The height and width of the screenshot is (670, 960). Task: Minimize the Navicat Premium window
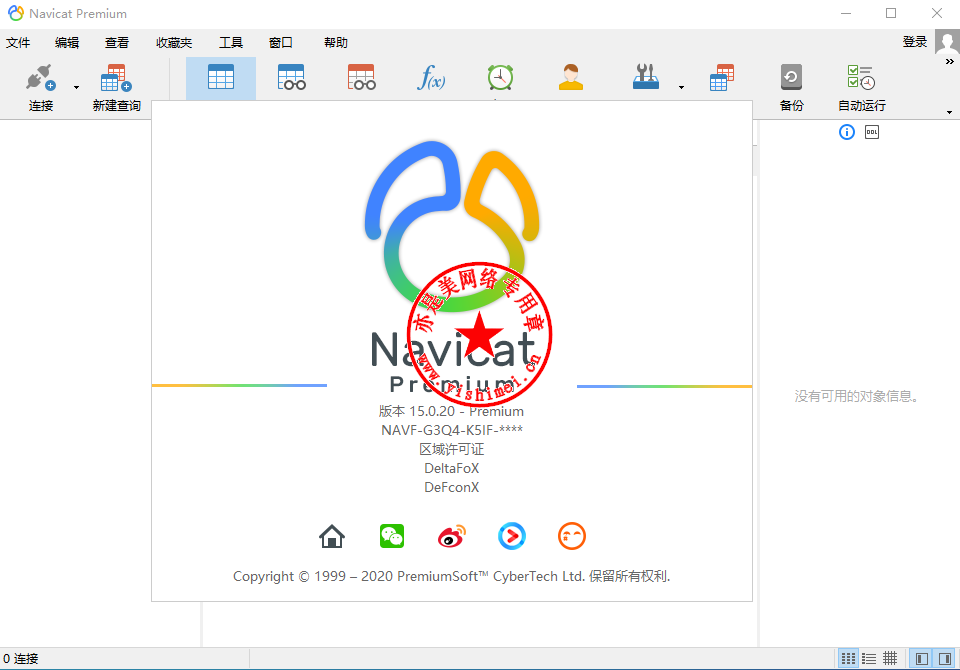[x=846, y=13]
